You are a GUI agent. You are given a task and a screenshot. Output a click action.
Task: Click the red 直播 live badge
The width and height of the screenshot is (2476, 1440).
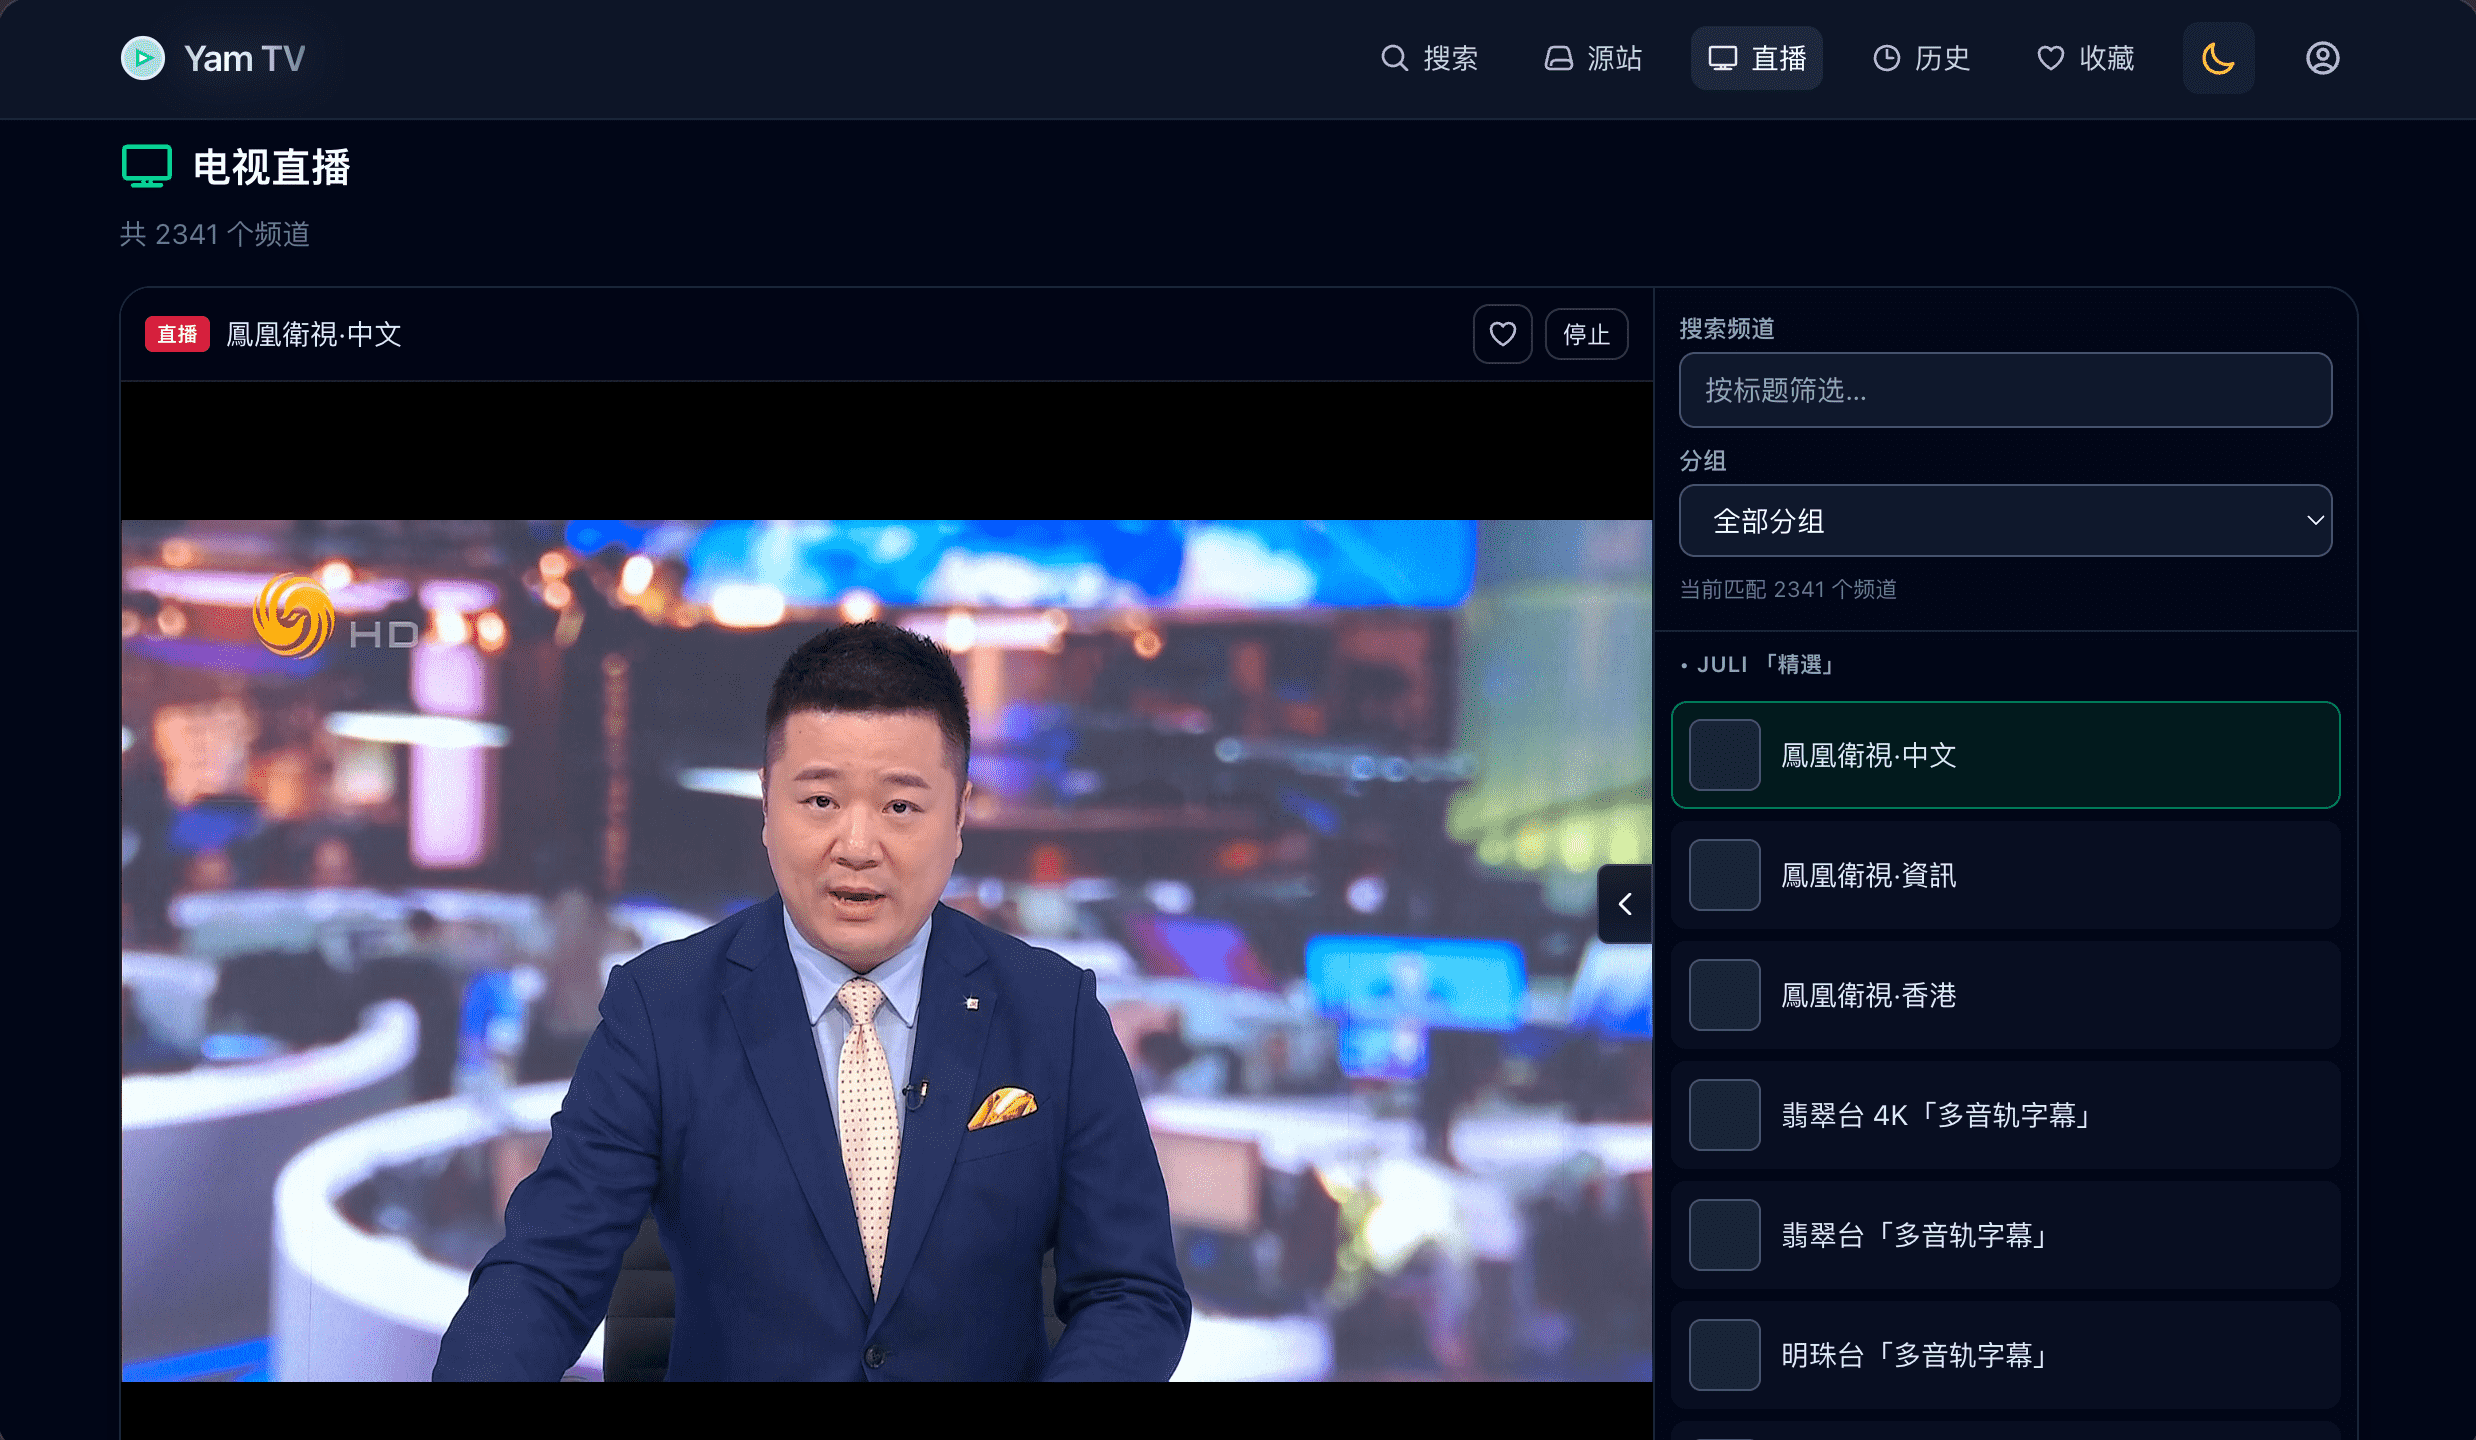pos(177,334)
